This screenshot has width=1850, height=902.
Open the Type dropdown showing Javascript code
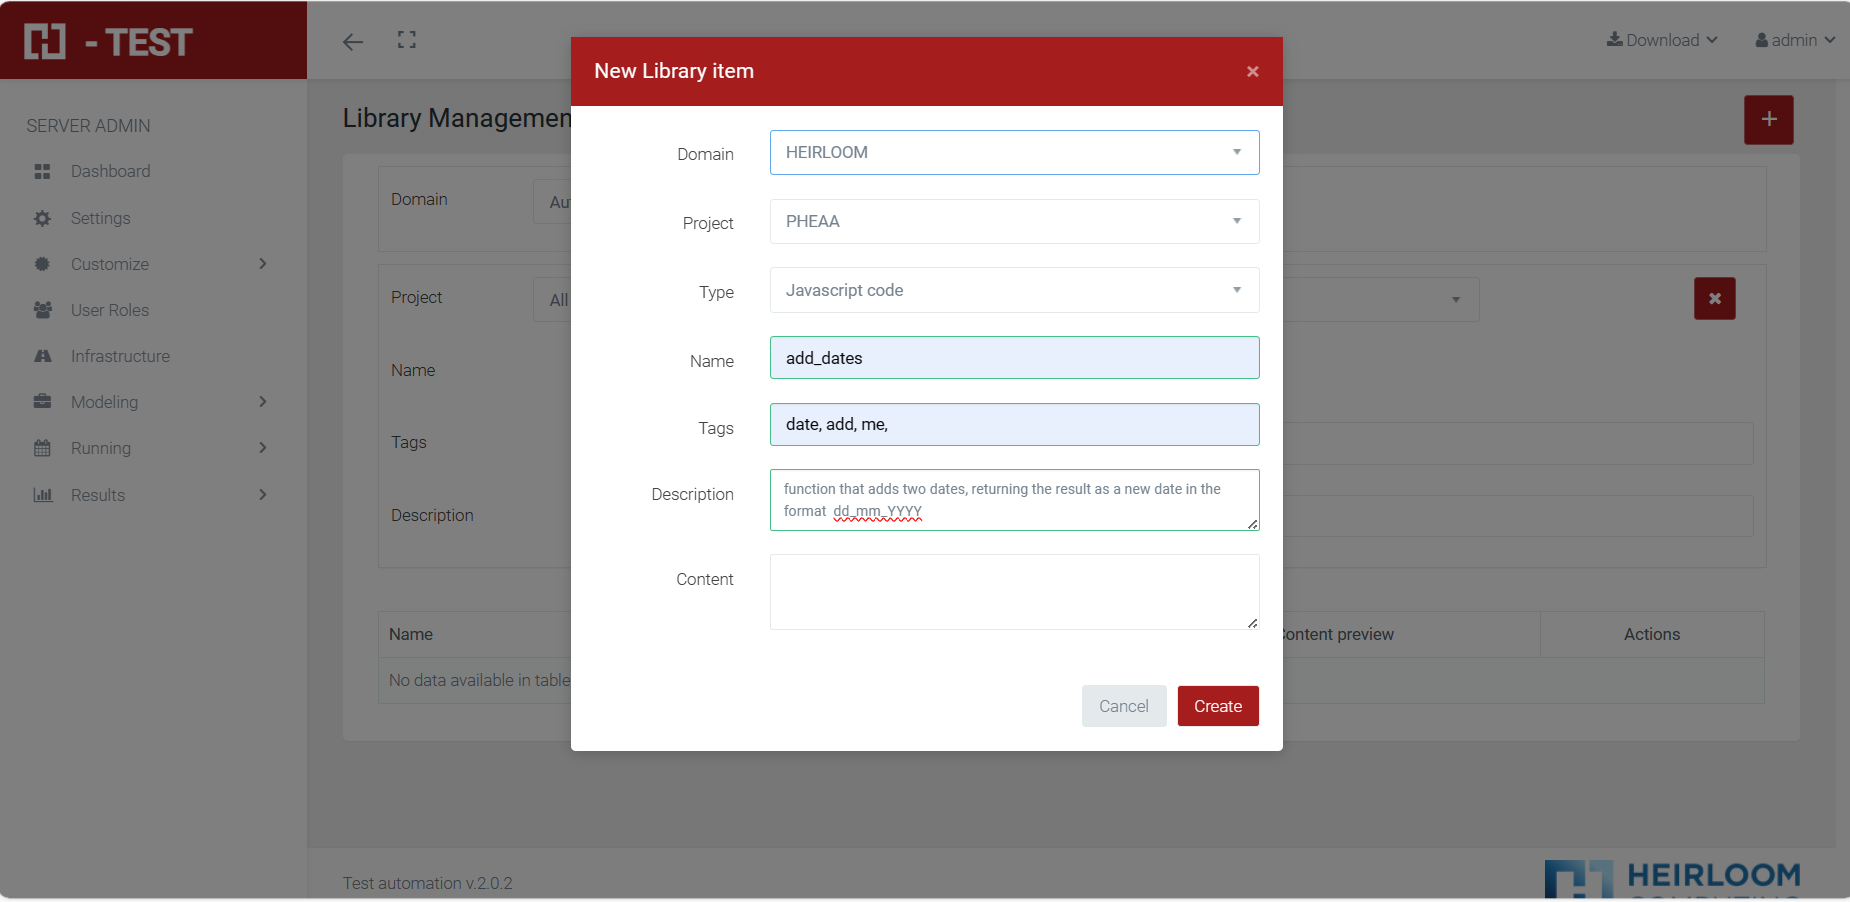click(x=1013, y=291)
